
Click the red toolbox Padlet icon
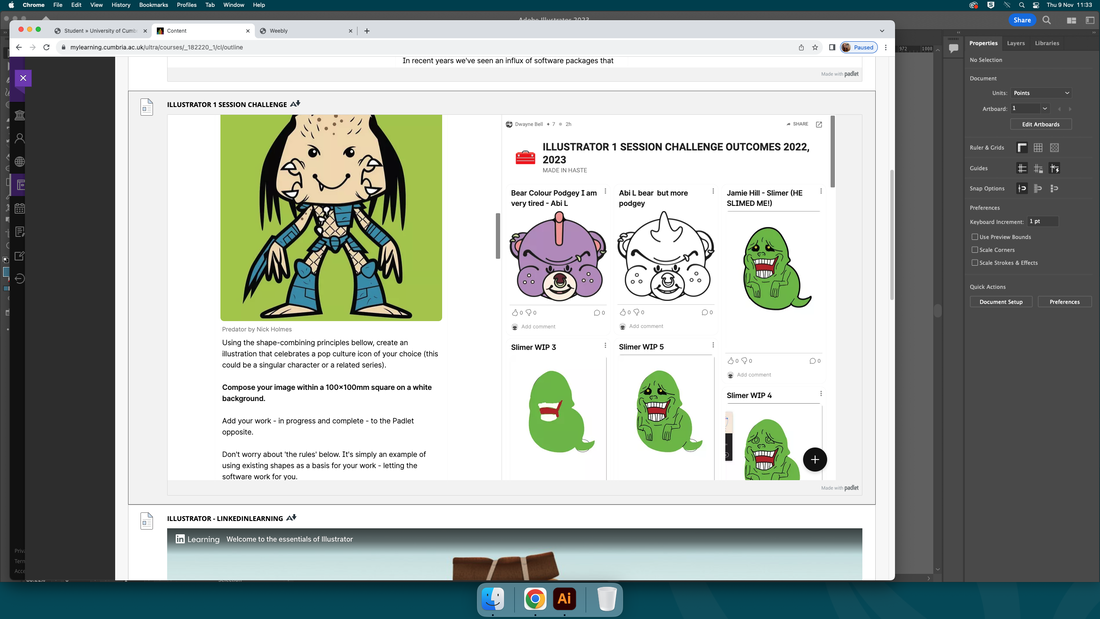[x=525, y=156]
